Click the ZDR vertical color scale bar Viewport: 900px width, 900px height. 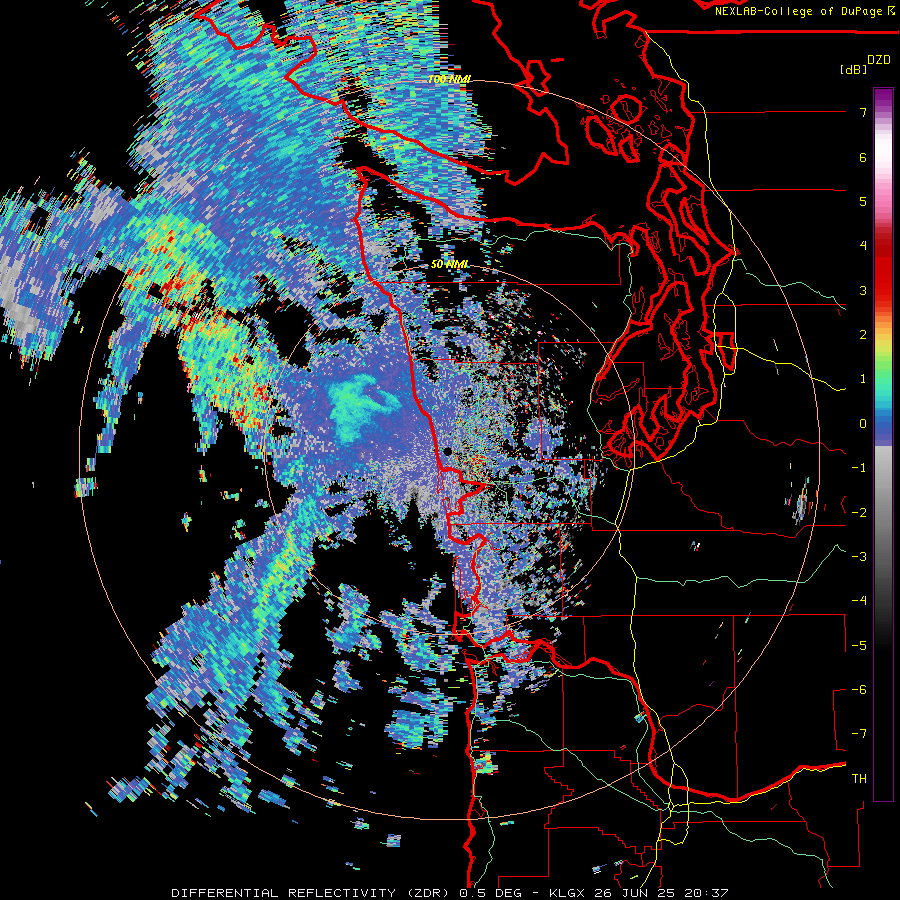883,444
